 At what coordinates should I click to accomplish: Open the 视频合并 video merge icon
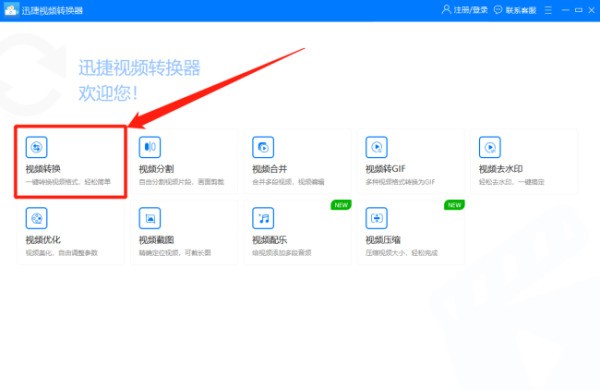pos(263,147)
